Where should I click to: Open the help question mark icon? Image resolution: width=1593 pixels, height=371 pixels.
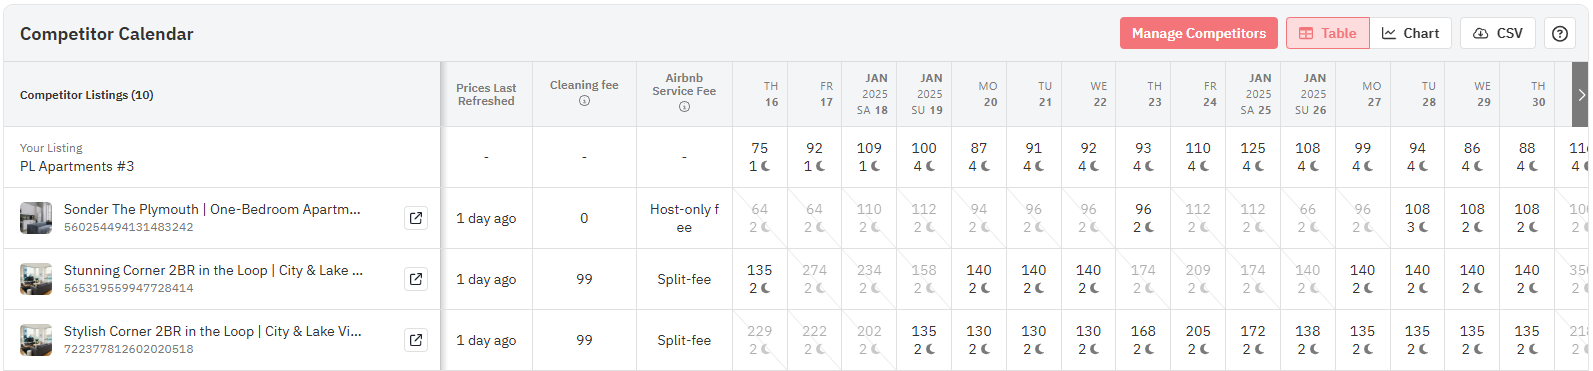[1559, 33]
